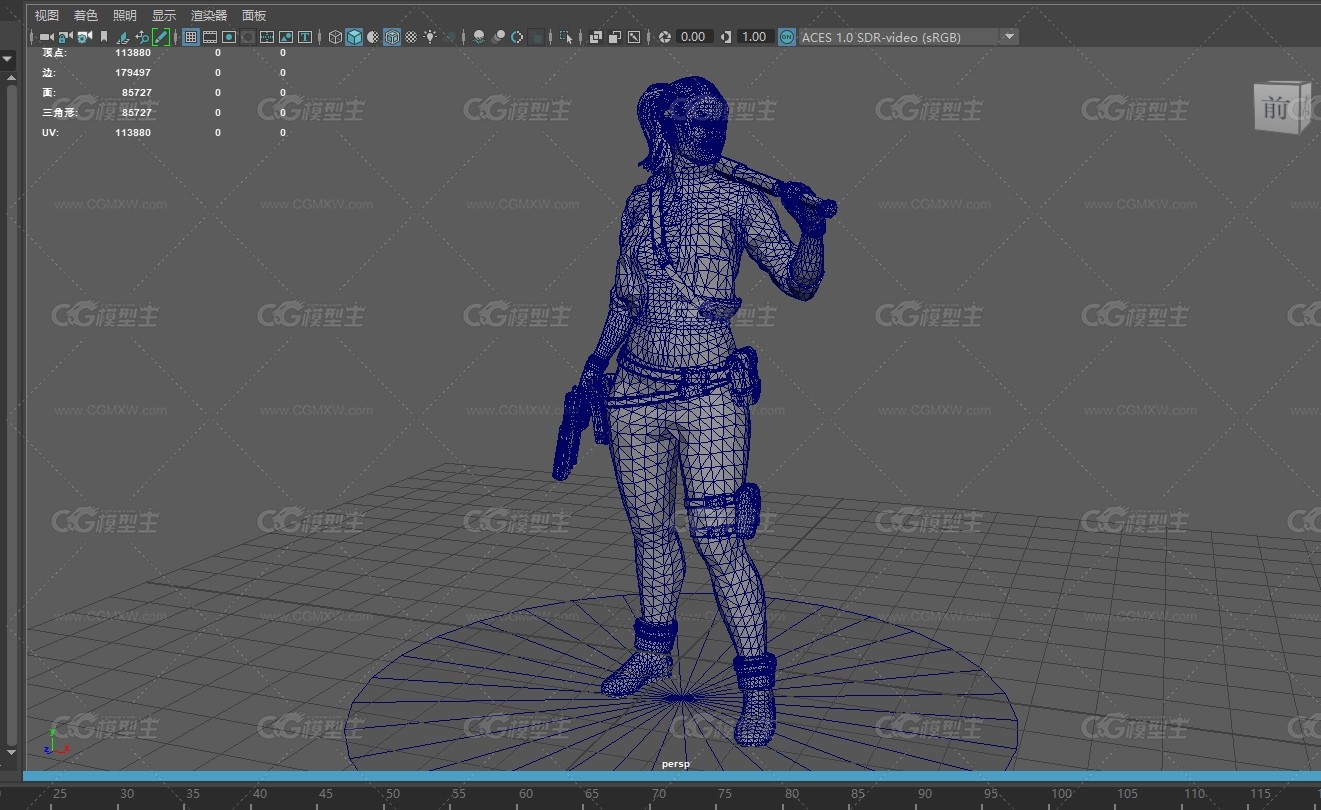Screen dimensions: 1321x810
Task: Click the bookmarks icon
Action: 104,37
